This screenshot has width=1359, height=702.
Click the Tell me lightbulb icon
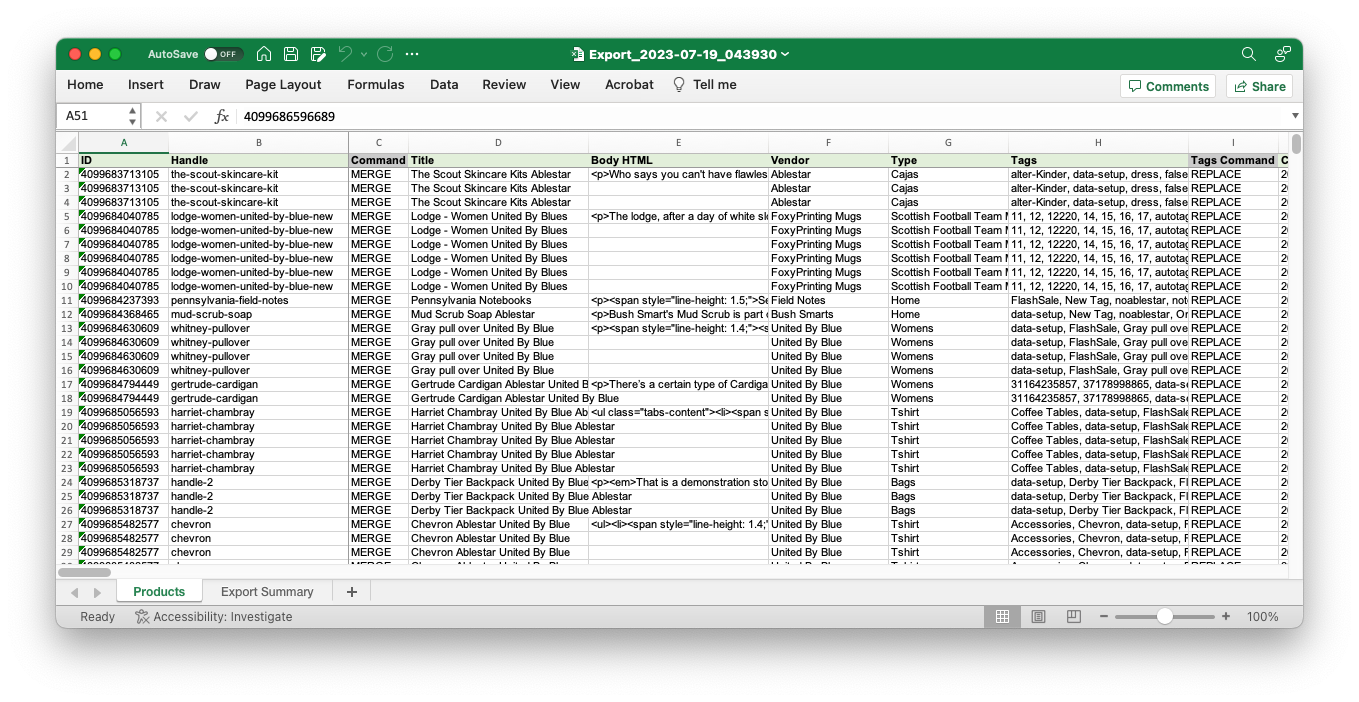tap(679, 85)
